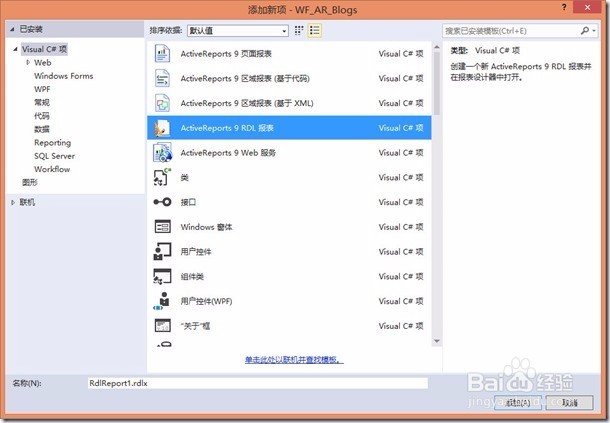Select 常规 category in the tree
610x423 pixels.
(42, 102)
